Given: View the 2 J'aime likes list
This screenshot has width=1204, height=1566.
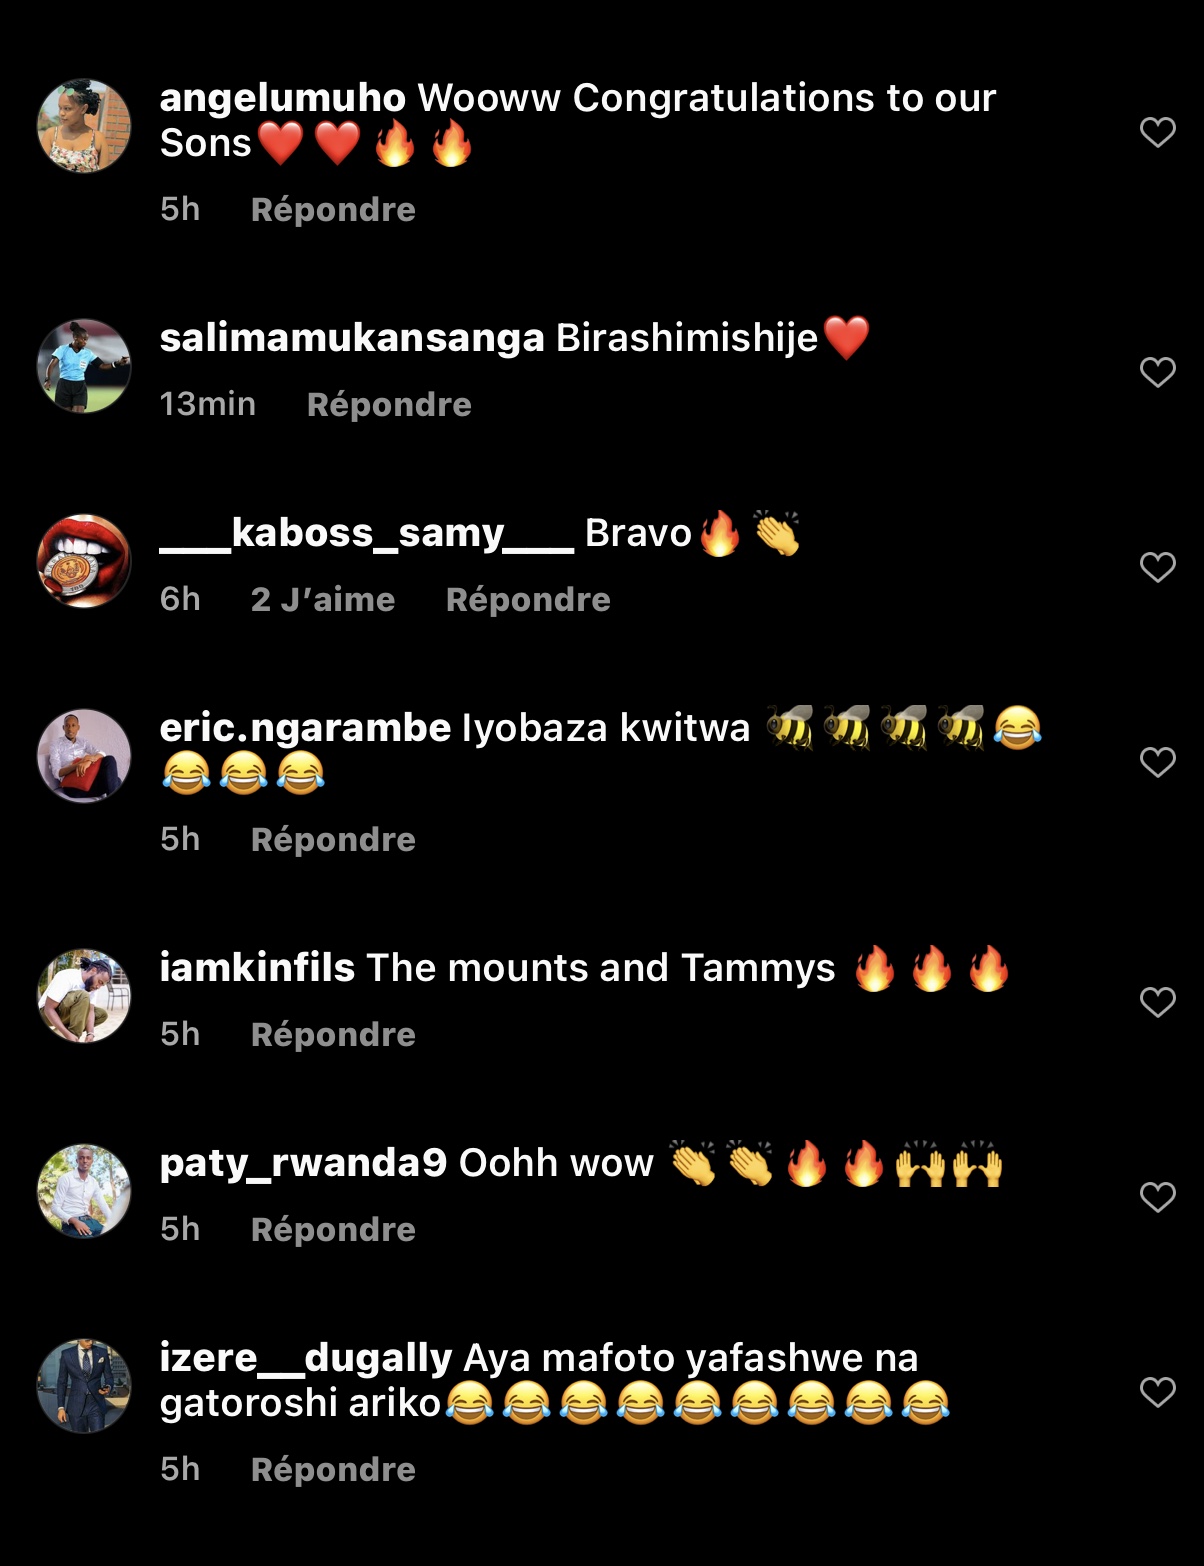Looking at the screenshot, I should pos(323,600).
